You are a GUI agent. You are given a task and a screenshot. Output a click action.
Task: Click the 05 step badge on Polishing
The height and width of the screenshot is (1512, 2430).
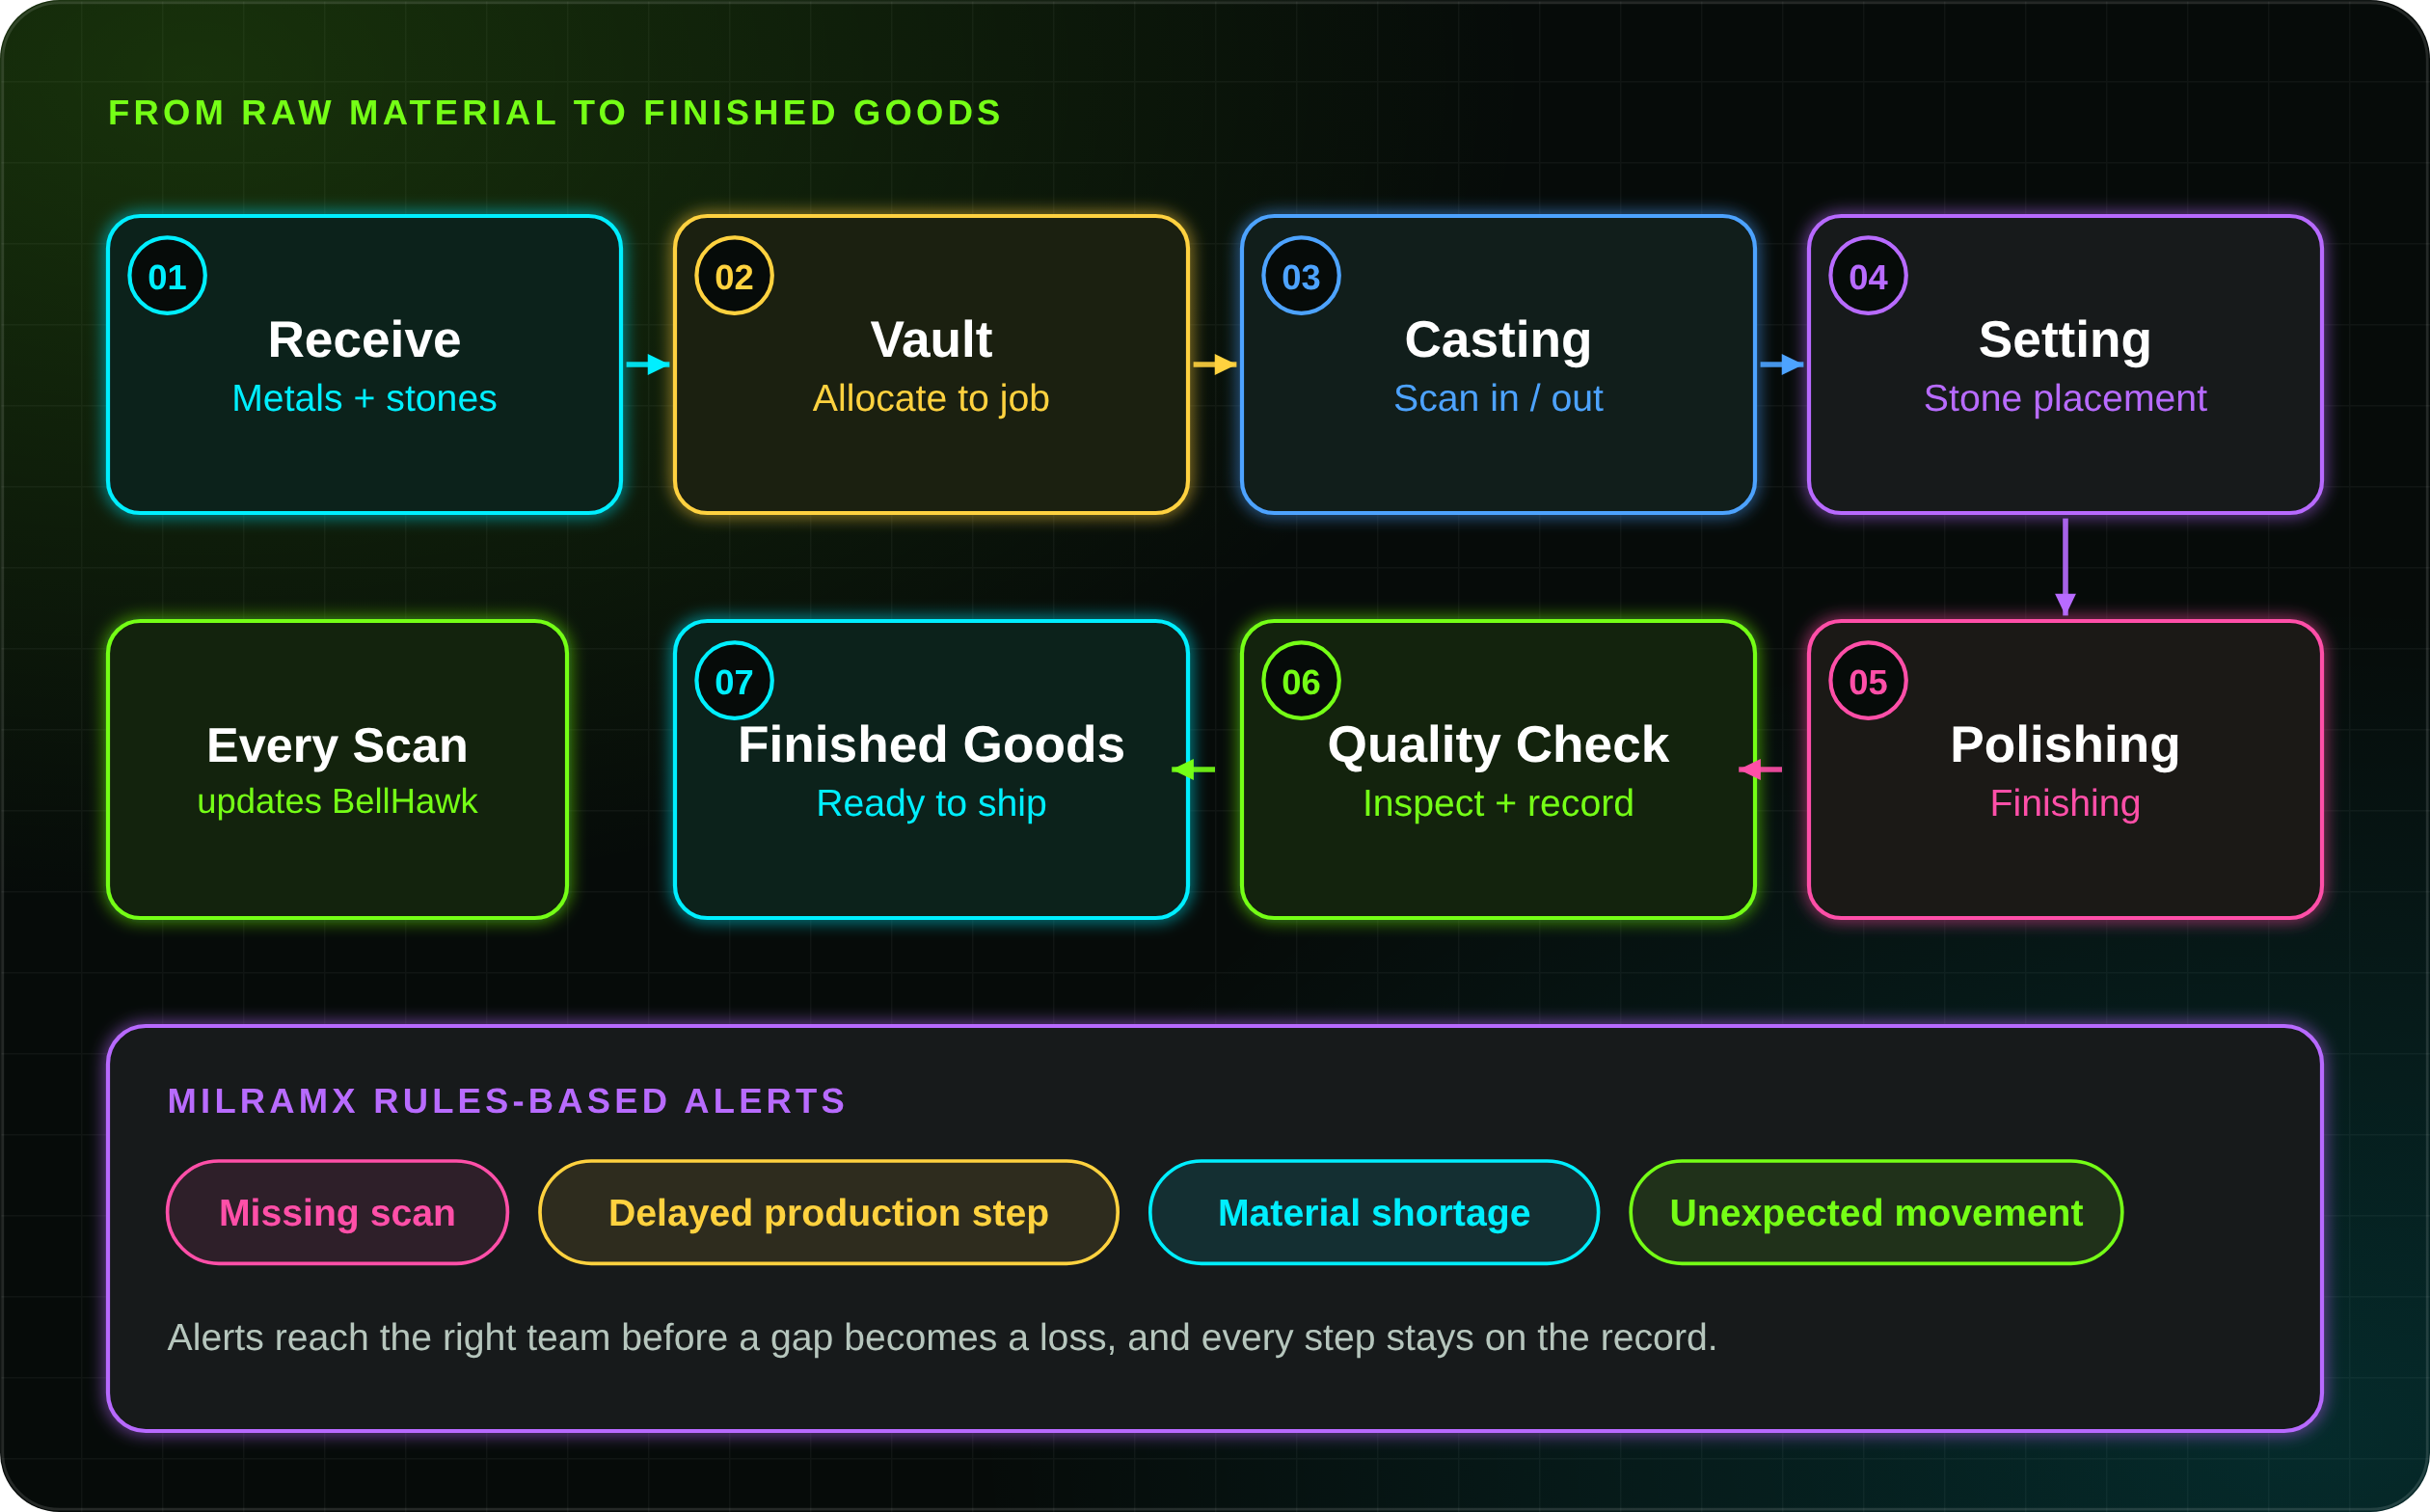coord(1868,681)
